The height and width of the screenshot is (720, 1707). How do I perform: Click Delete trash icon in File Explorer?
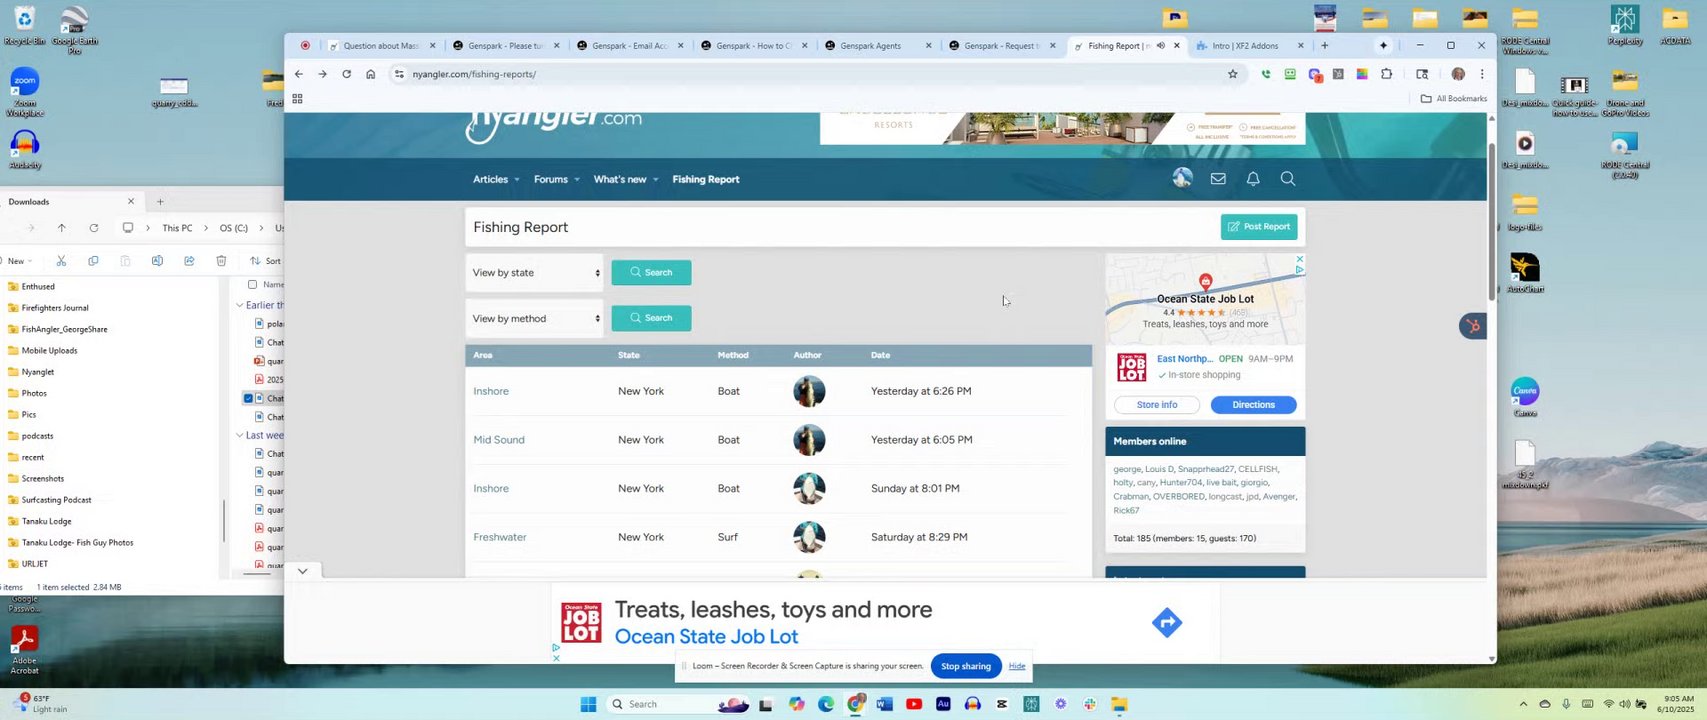point(221,261)
